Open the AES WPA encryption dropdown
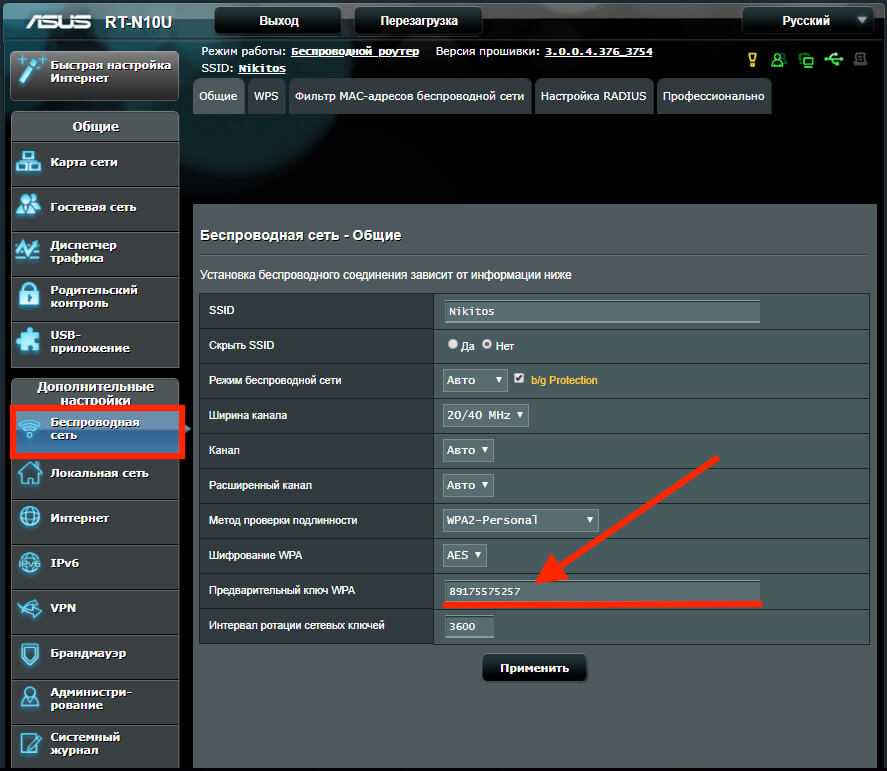 click(x=465, y=555)
